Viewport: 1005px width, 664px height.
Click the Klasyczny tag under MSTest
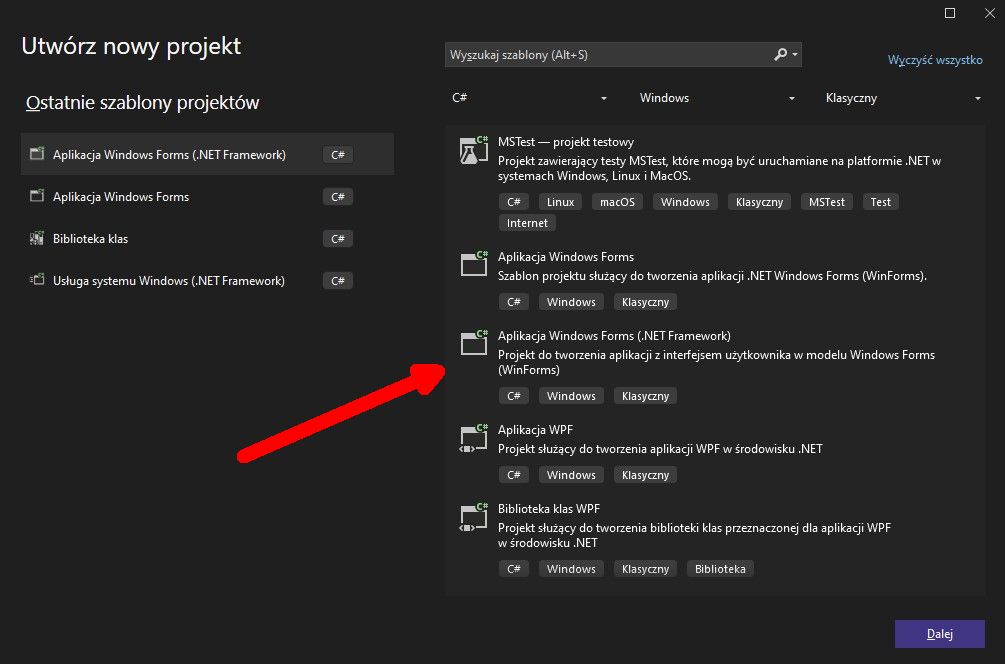coord(760,202)
